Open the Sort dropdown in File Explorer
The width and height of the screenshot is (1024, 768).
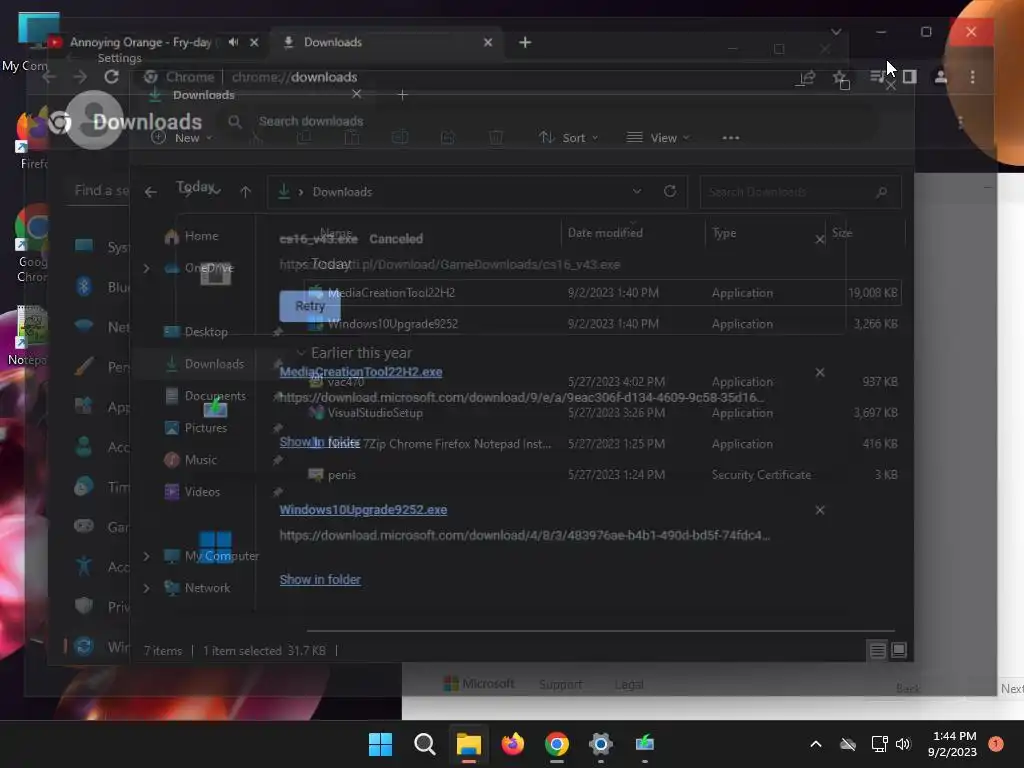[x=568, y=138]
